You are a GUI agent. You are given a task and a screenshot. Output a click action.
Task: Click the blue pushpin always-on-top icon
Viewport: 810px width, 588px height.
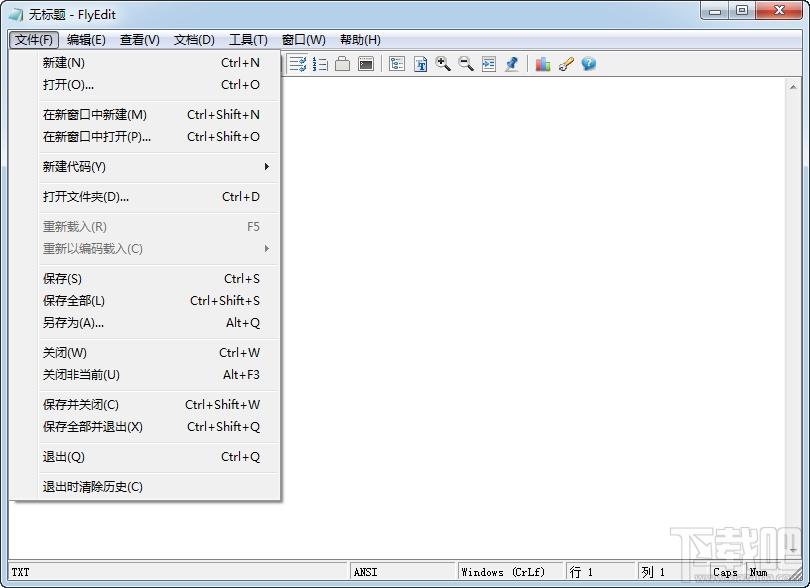click(x=512, y=64)
